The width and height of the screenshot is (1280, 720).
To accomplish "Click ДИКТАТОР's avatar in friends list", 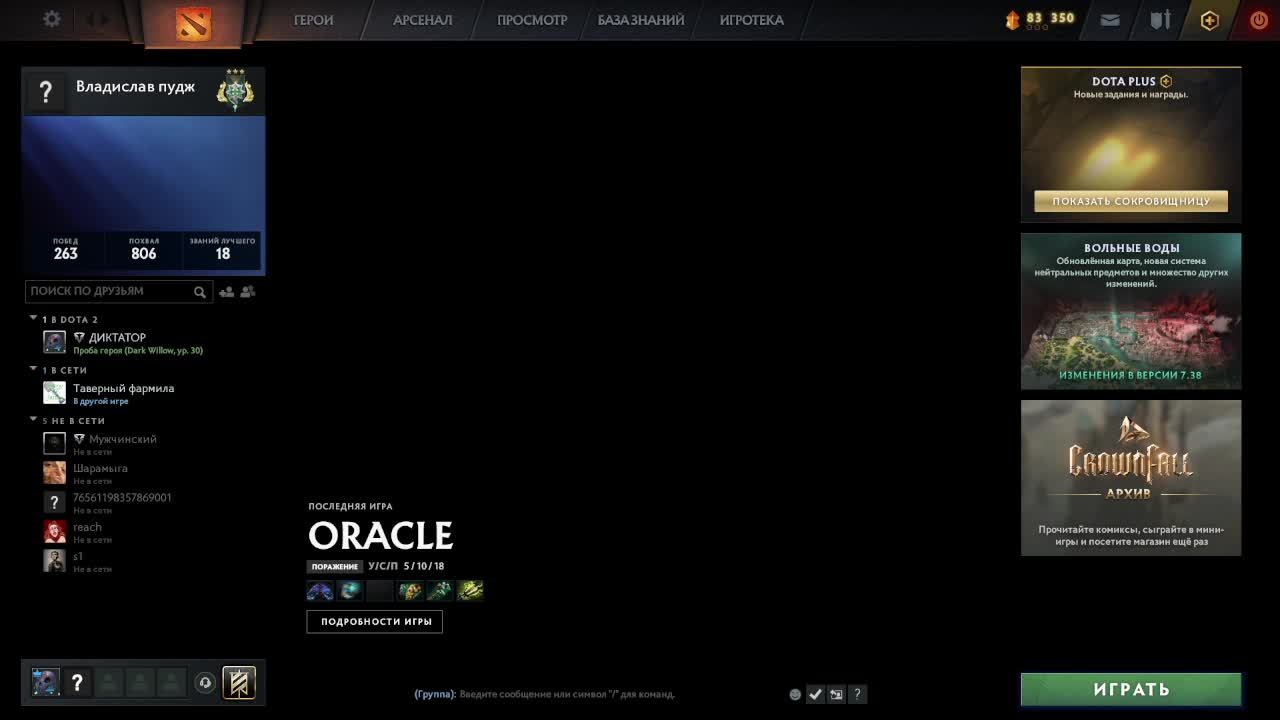I will 55,342.
